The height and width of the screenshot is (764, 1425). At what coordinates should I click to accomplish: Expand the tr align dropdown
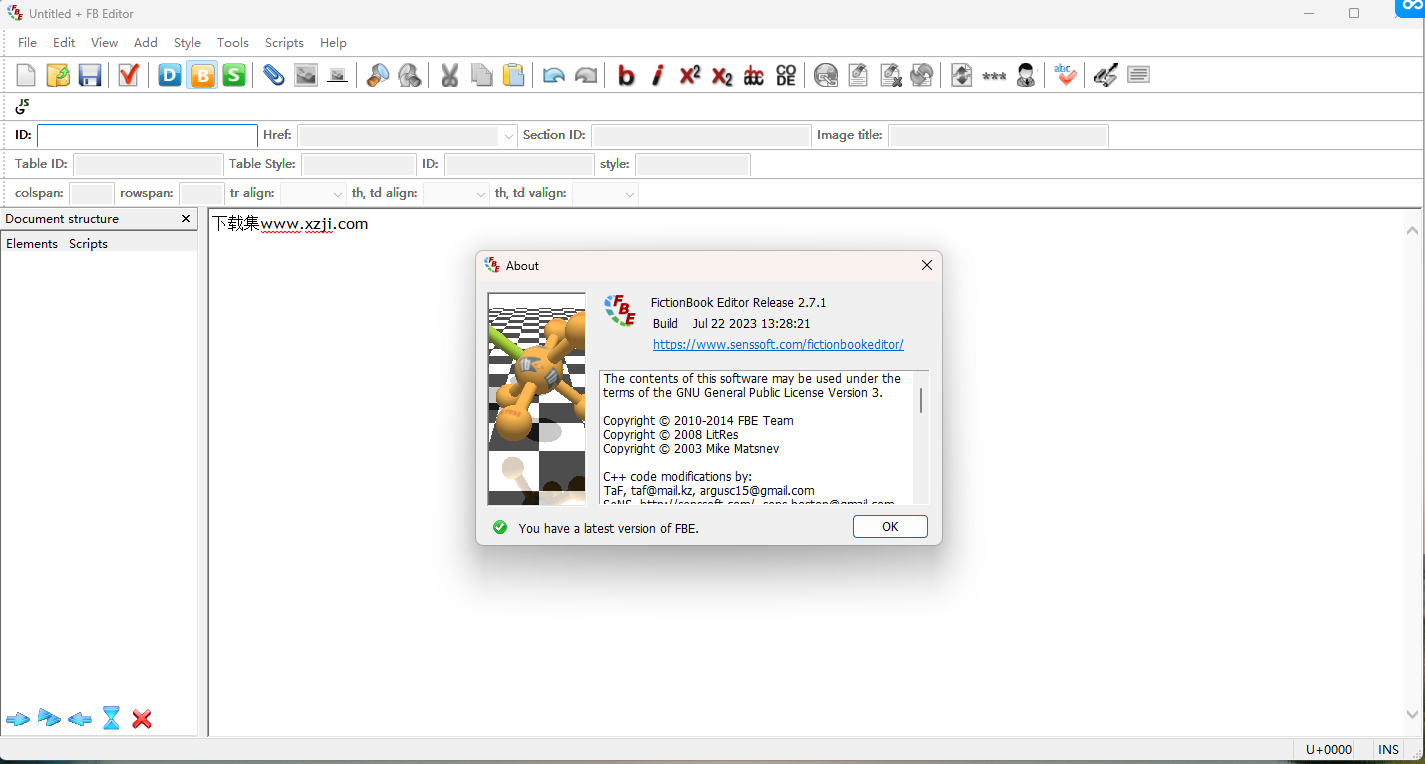click(x=337, y=194)
